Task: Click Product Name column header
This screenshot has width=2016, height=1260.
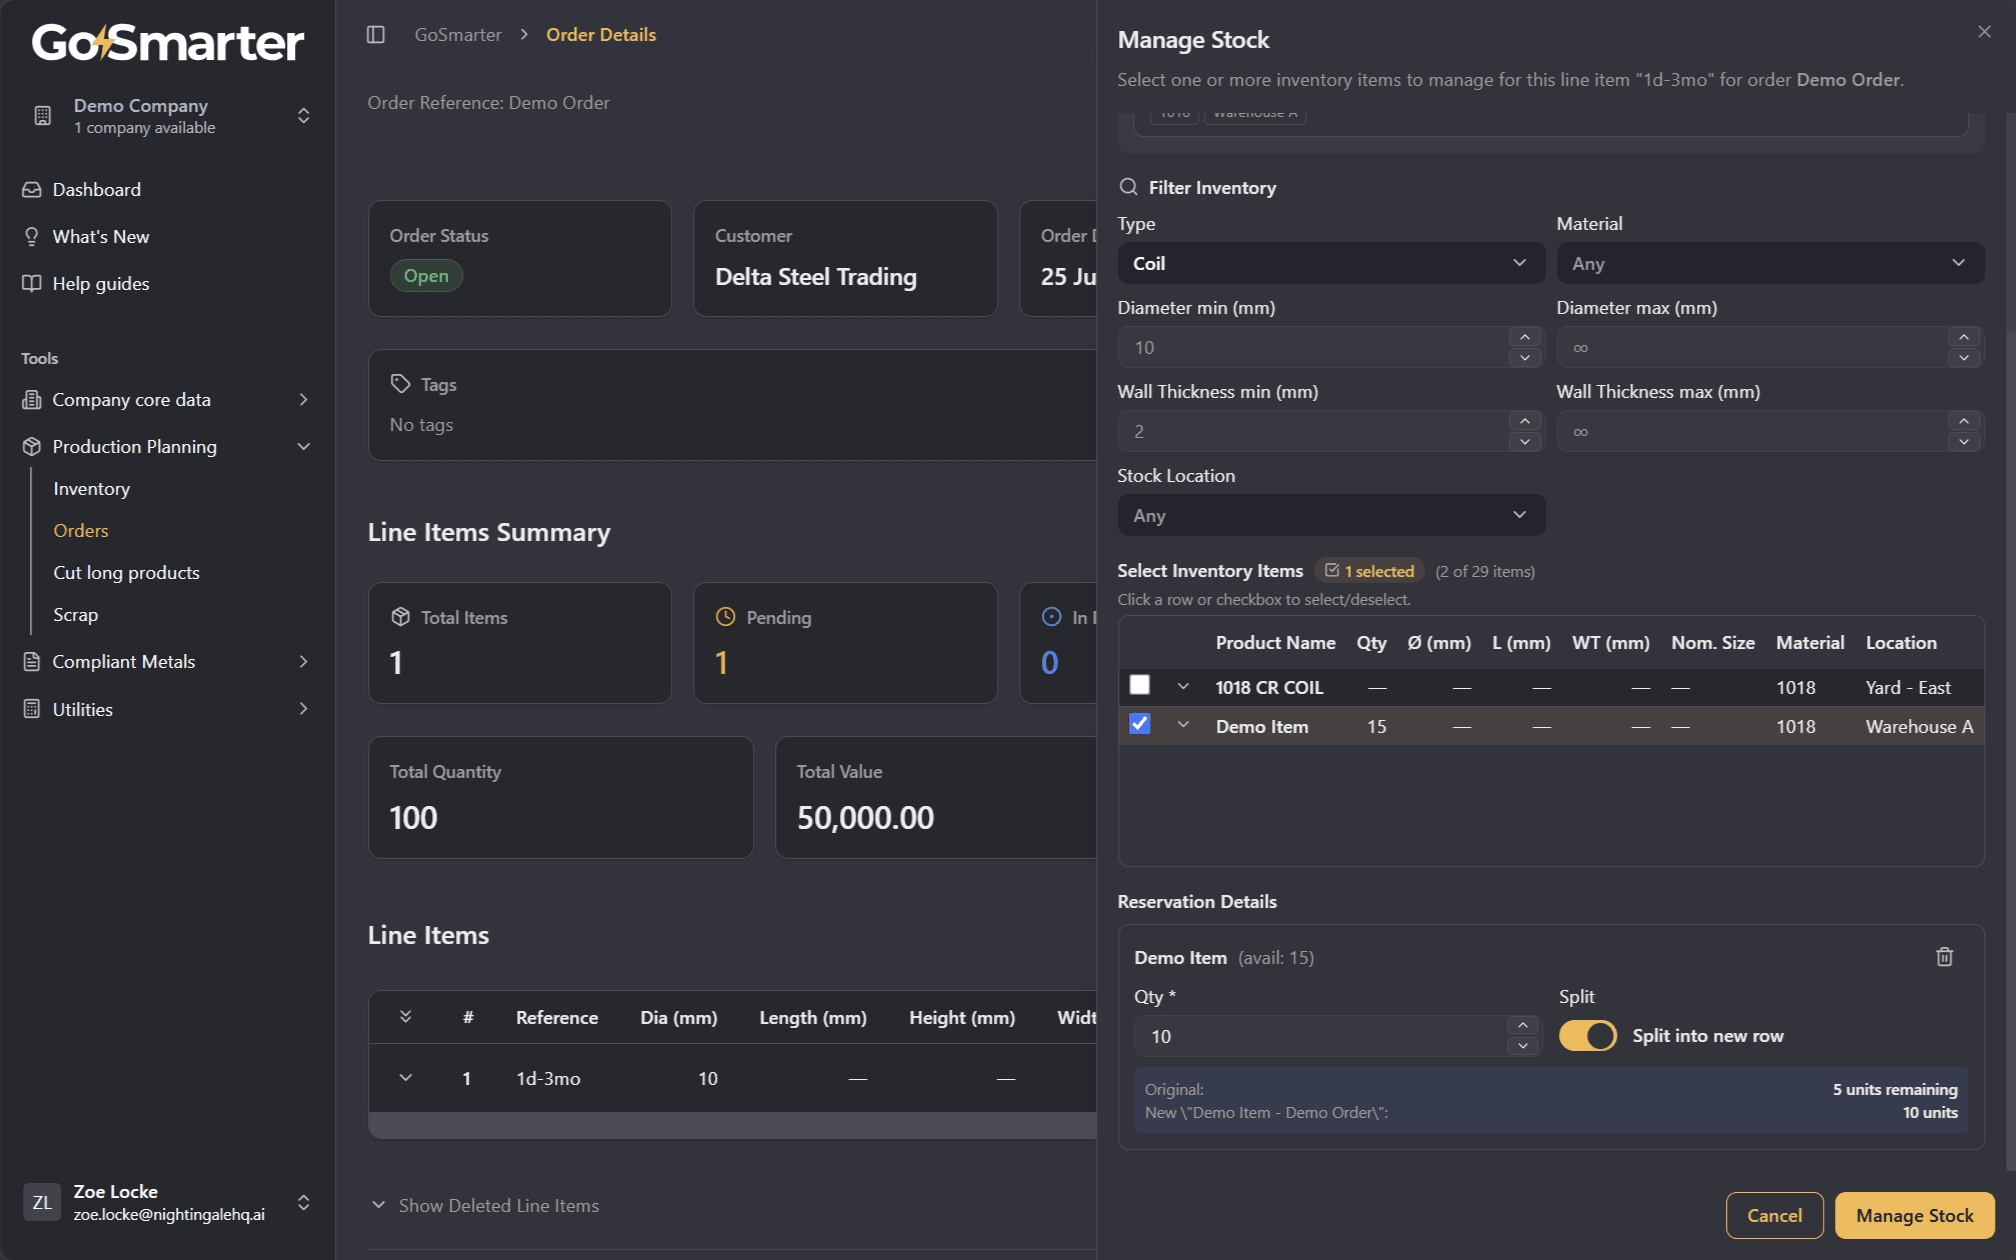Action: tap(1275, 643)
